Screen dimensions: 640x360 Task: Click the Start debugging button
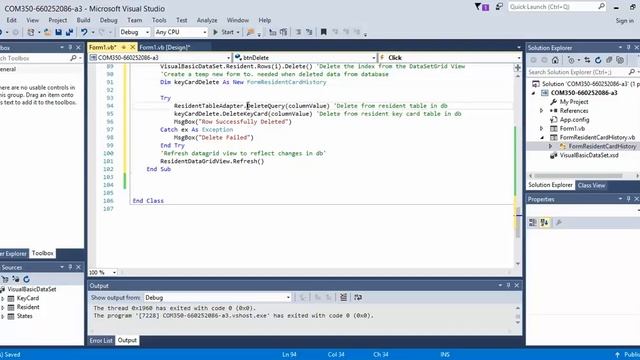coord(224,32)
